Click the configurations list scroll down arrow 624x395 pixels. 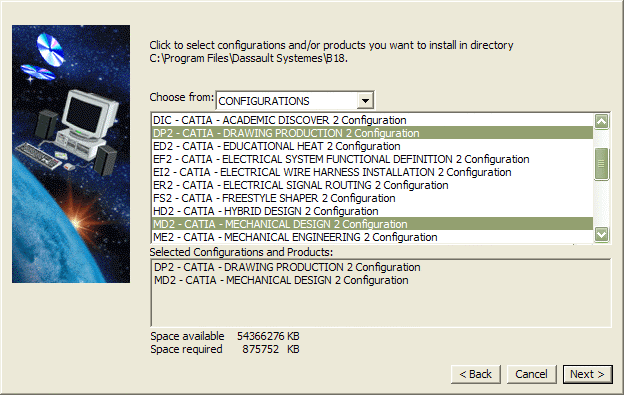(x=601, y=234)
